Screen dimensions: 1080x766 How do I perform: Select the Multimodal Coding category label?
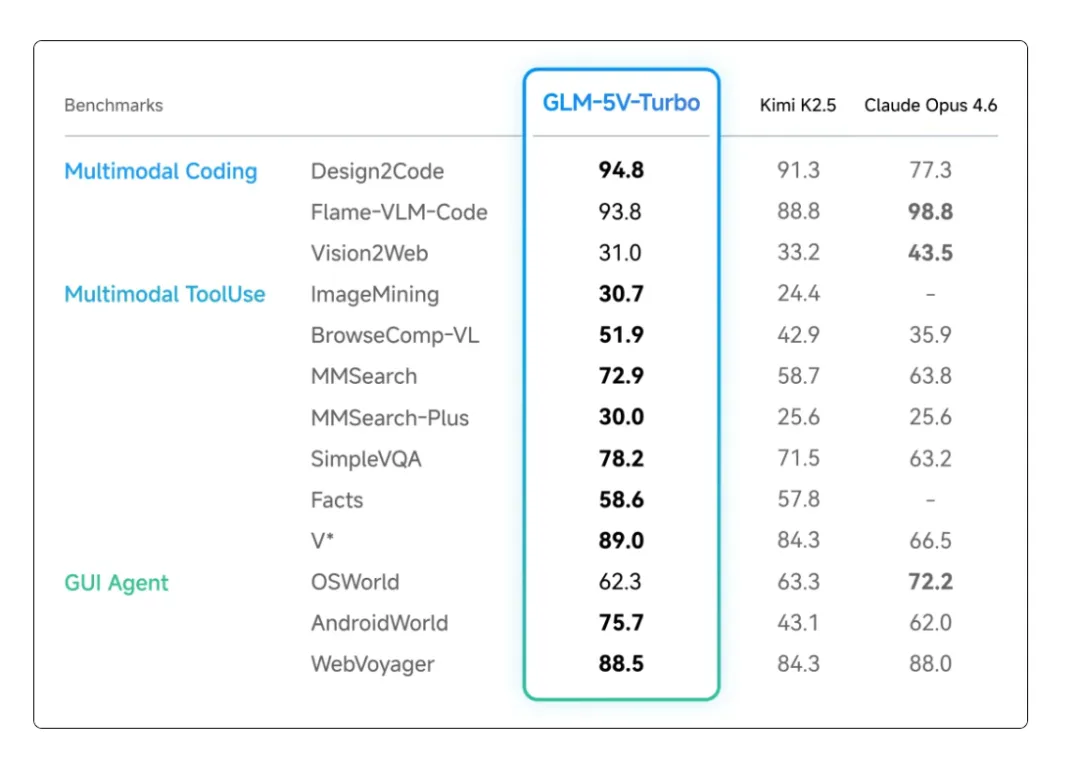coord(160,171)
